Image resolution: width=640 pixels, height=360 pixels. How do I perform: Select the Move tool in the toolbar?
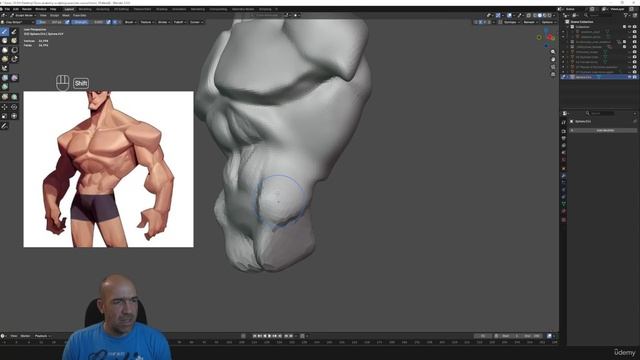(x=4, y=107)
